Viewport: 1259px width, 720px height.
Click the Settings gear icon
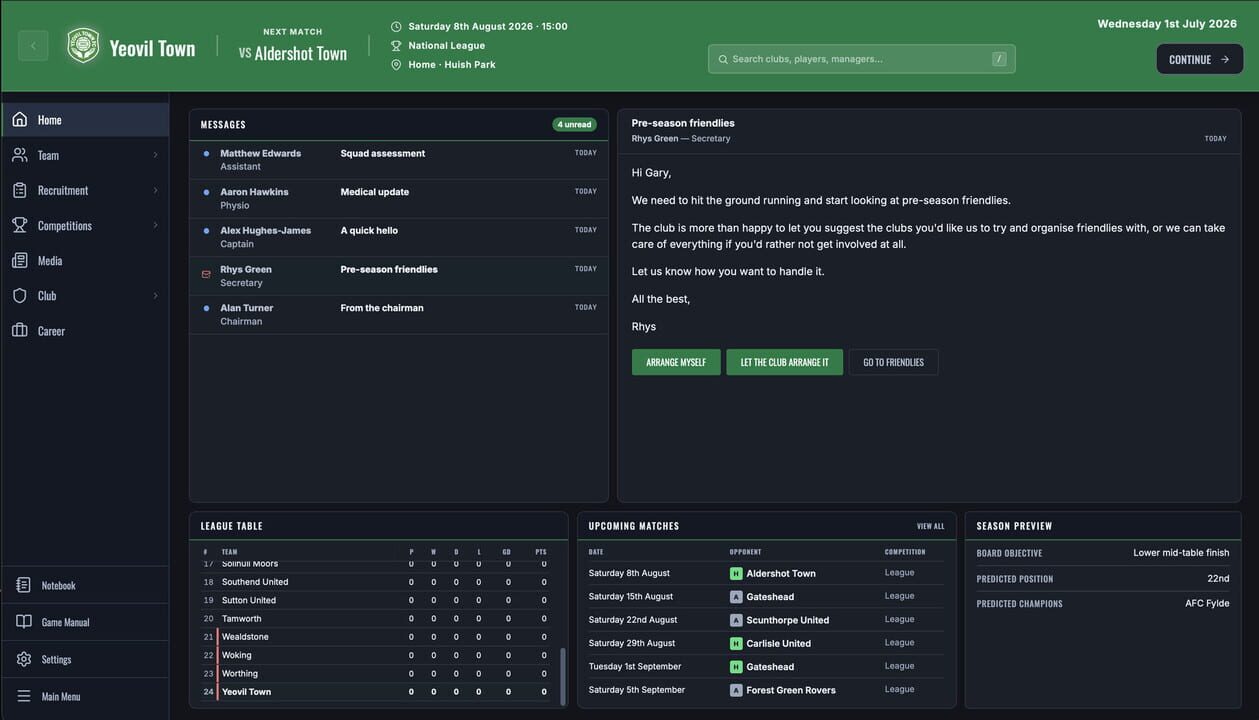click(24, 659)
